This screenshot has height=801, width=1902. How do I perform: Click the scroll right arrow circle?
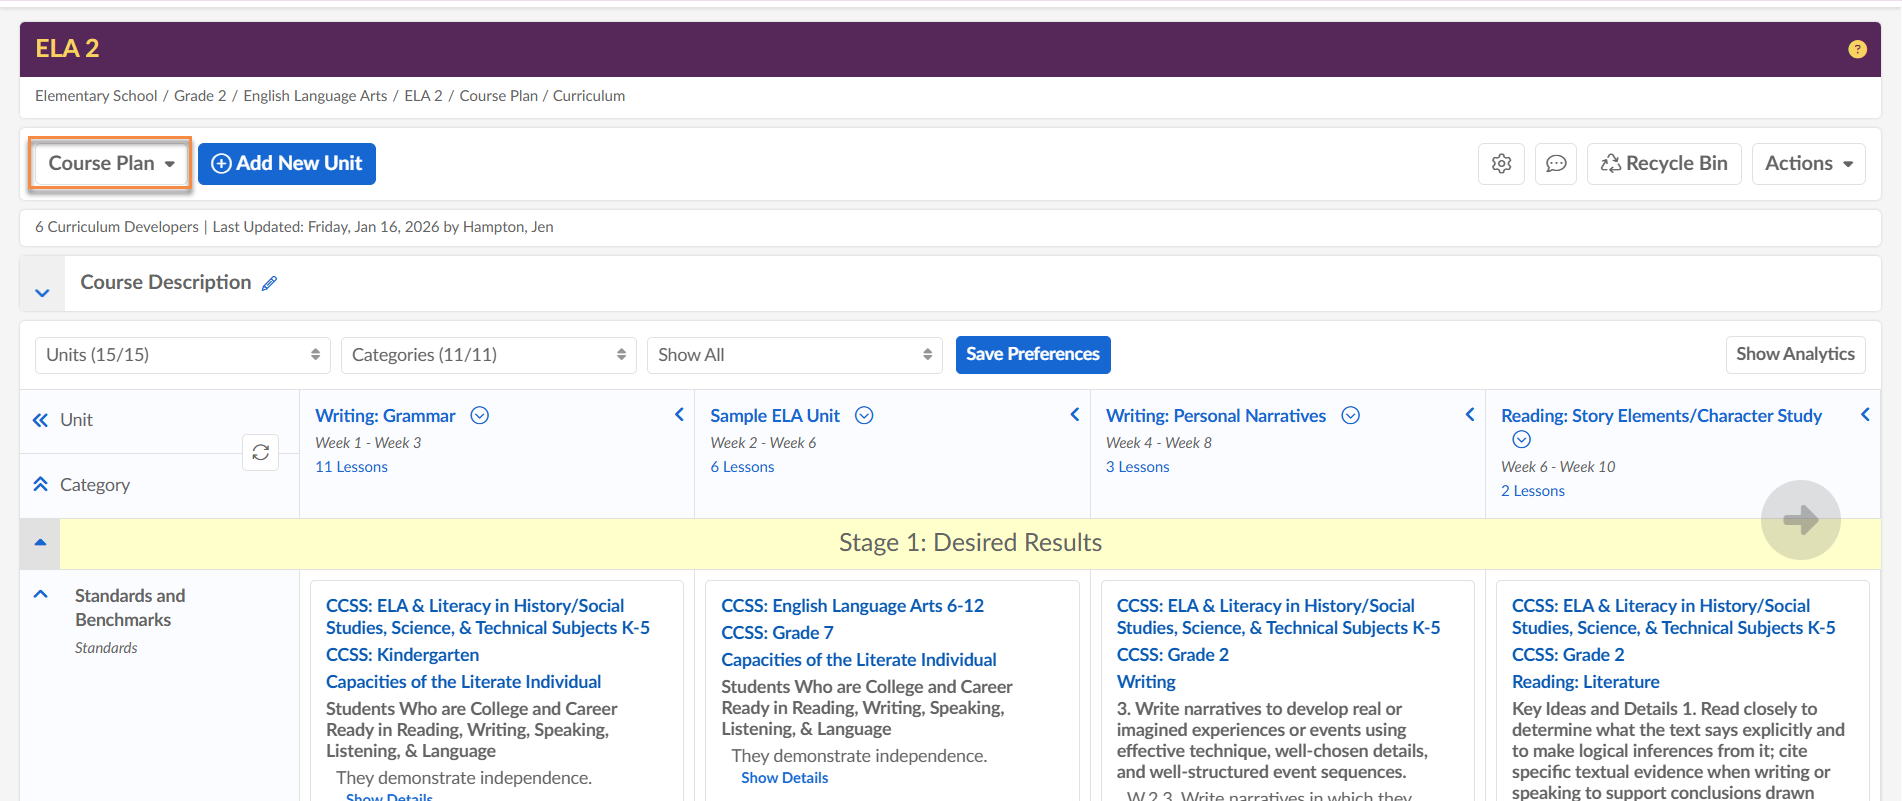1800,520
